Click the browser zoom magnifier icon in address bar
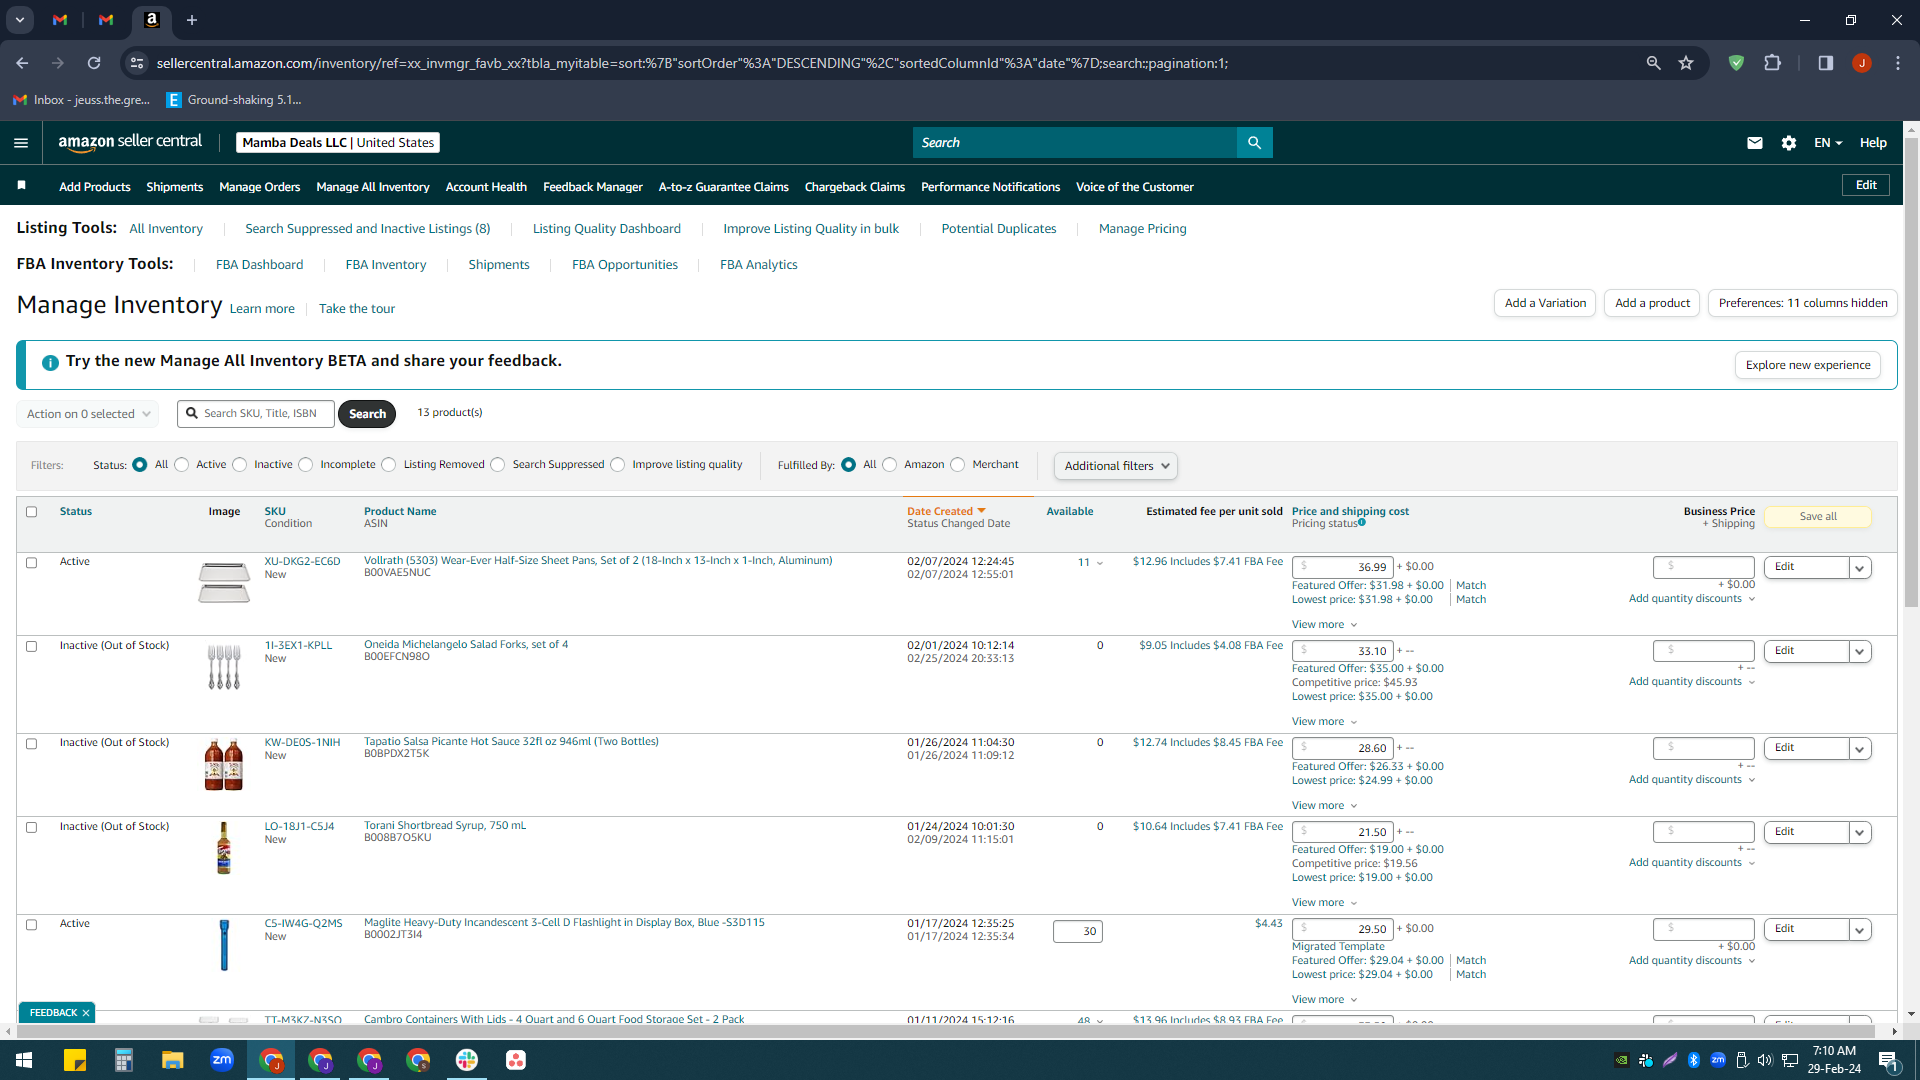 (x=1653, y=63)
